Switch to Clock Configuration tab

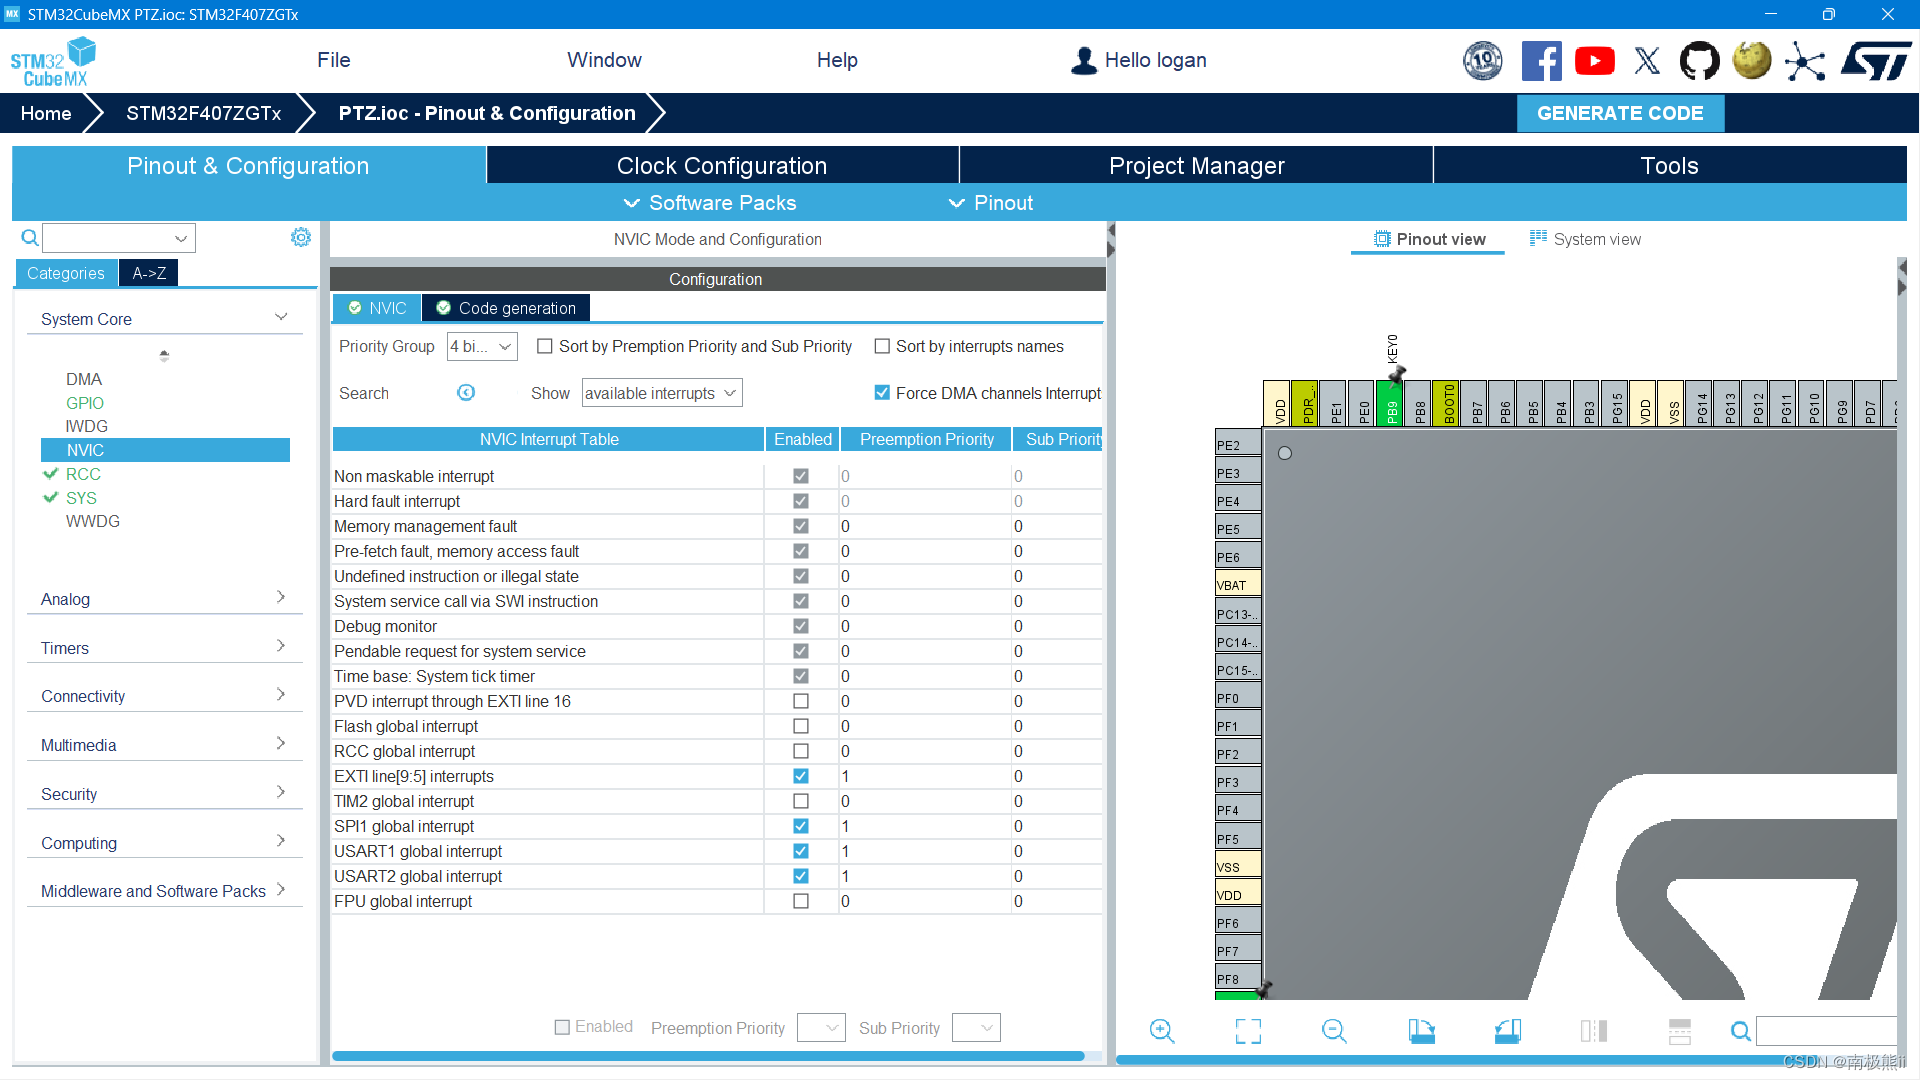click(x=722, y=166)
